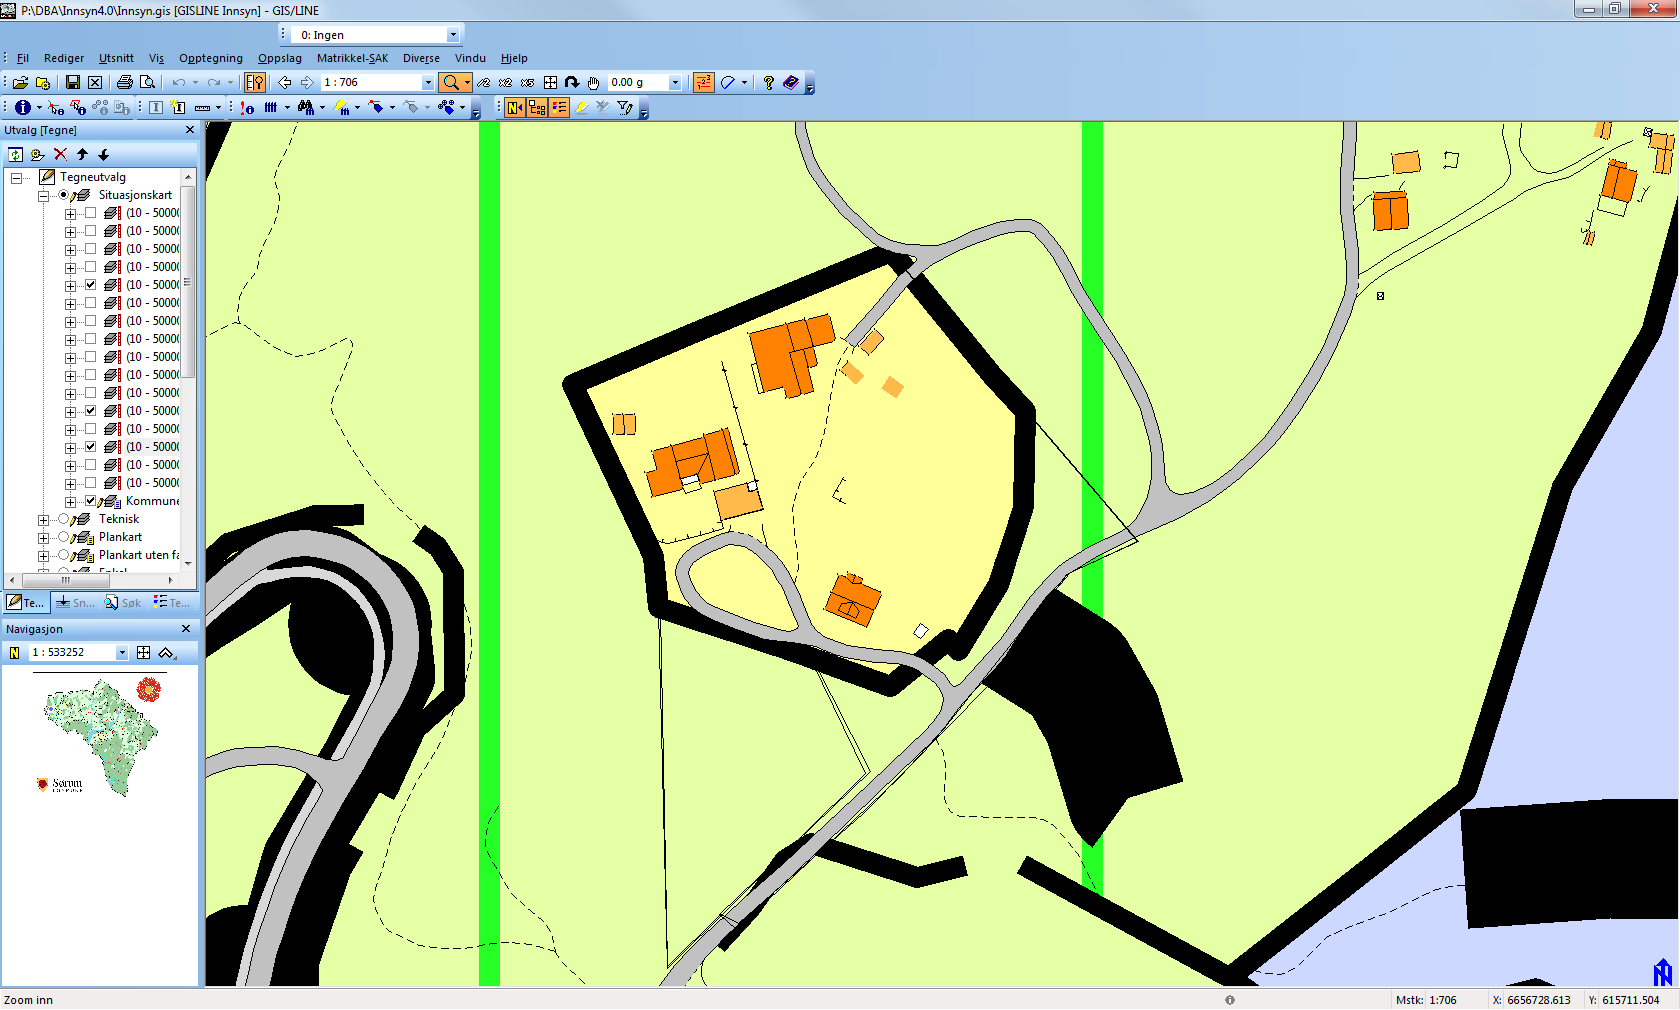Viewport: 1680px width, 1010px height.
Task: Select the Teknisk radio button
Action: (x=63, y=519)
